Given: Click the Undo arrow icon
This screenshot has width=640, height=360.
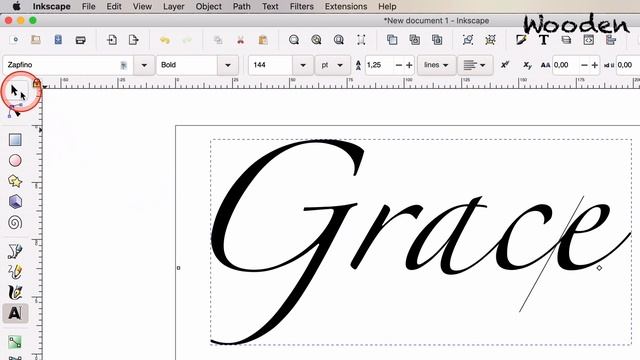Looking at the screenshot, I should [164, 40].
